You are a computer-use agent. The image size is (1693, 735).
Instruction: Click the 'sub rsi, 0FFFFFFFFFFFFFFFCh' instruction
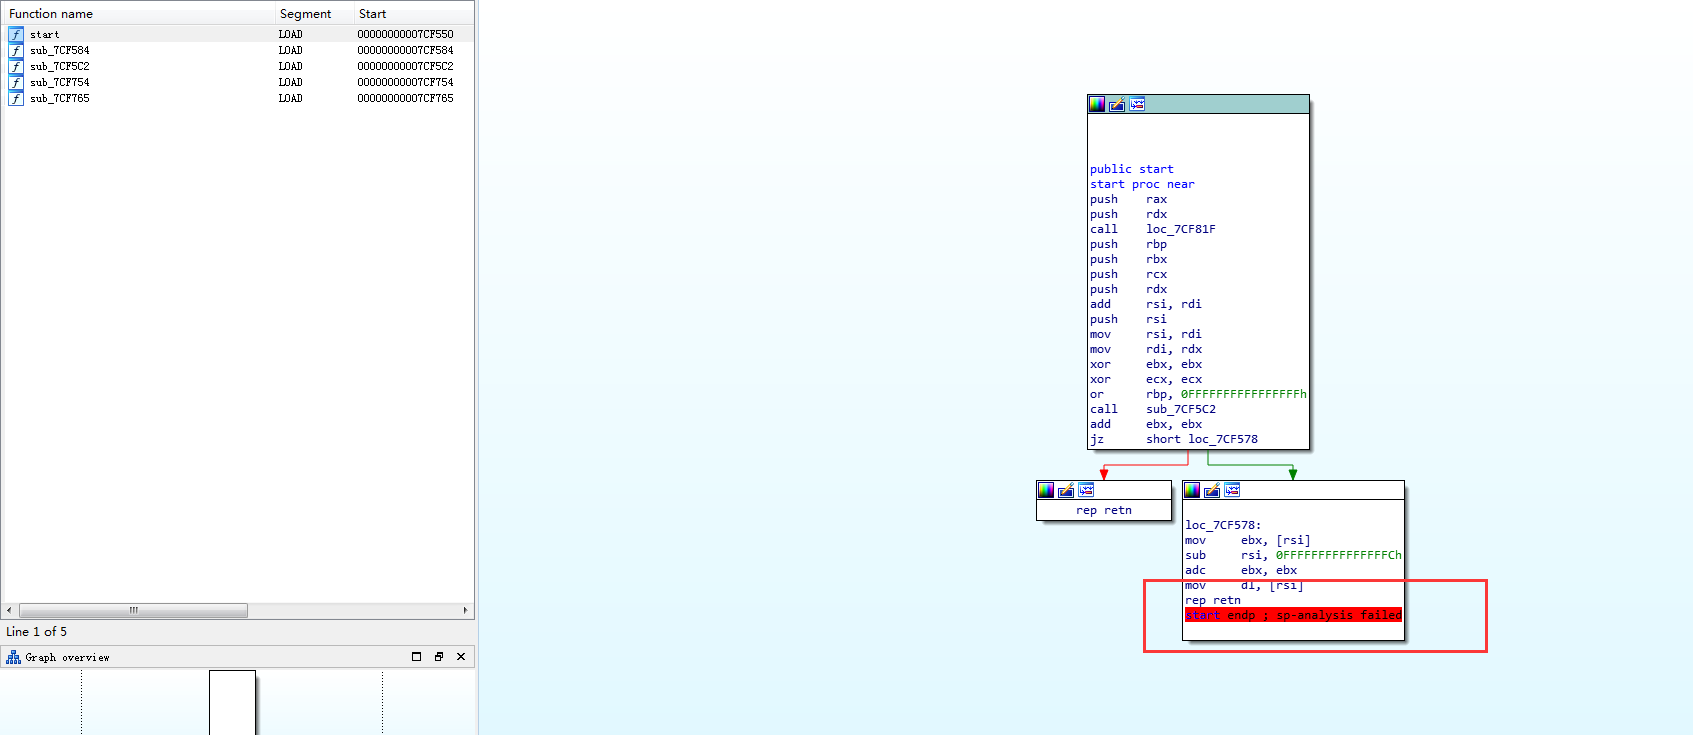pos(1293,555)
